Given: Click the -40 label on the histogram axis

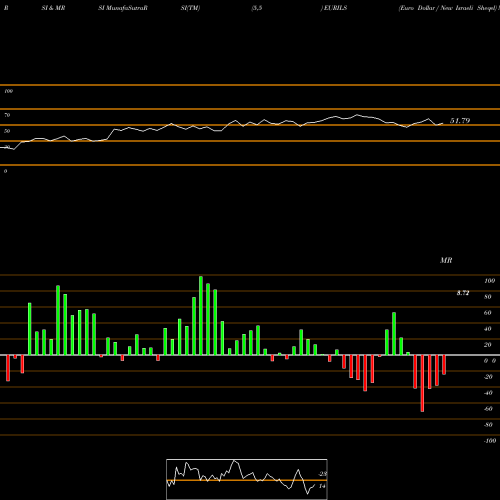Looking at the screenshot, I should 488,393.
